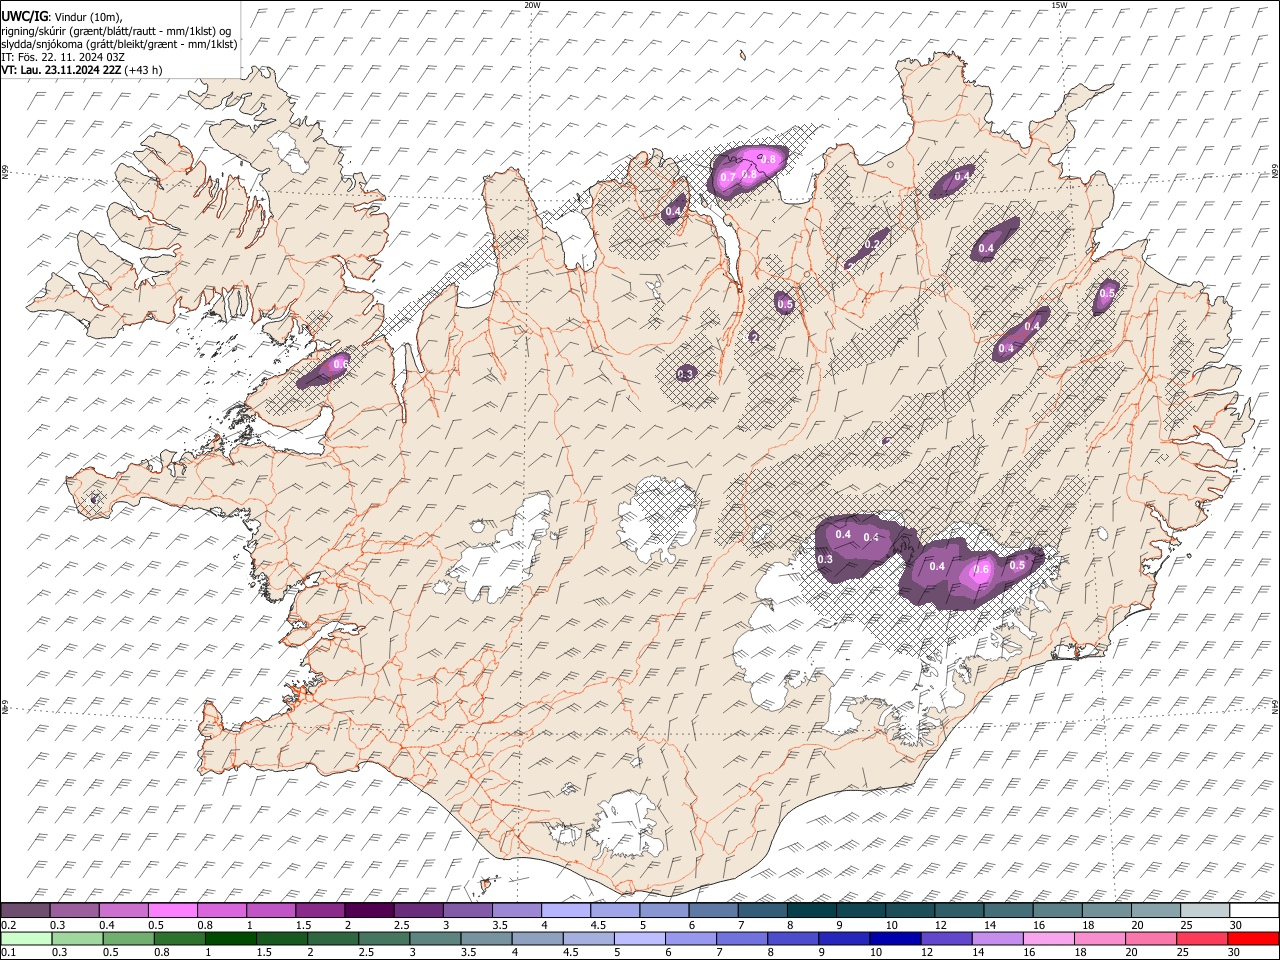Click the dark teal 8 swatch in the upper scale

click(812, 911)
